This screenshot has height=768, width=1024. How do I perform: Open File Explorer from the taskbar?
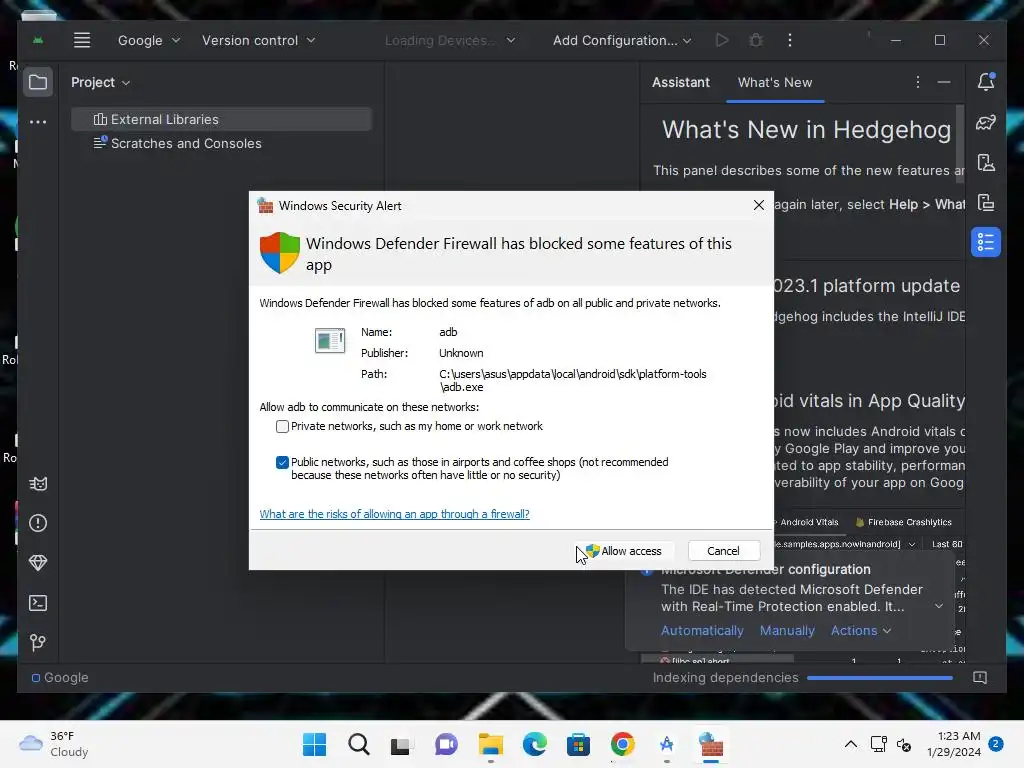point(490,744)
